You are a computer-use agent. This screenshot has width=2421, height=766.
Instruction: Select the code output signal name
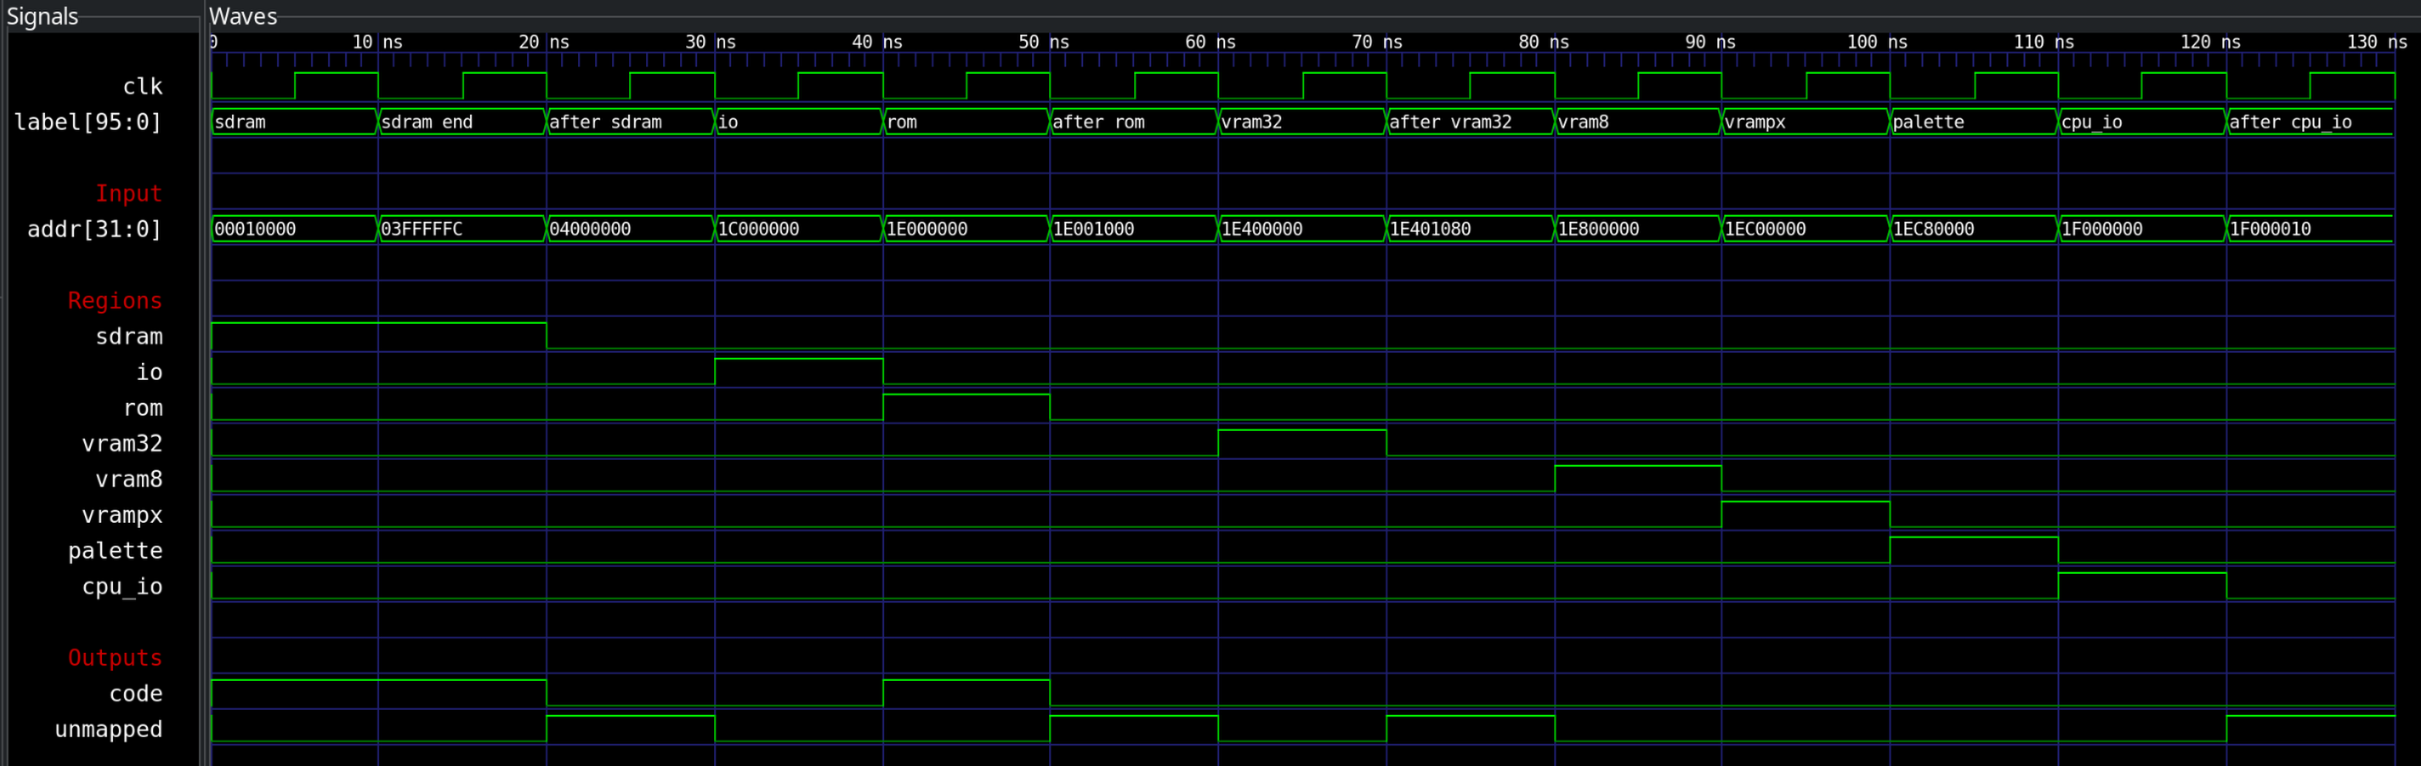pos(135,693)
